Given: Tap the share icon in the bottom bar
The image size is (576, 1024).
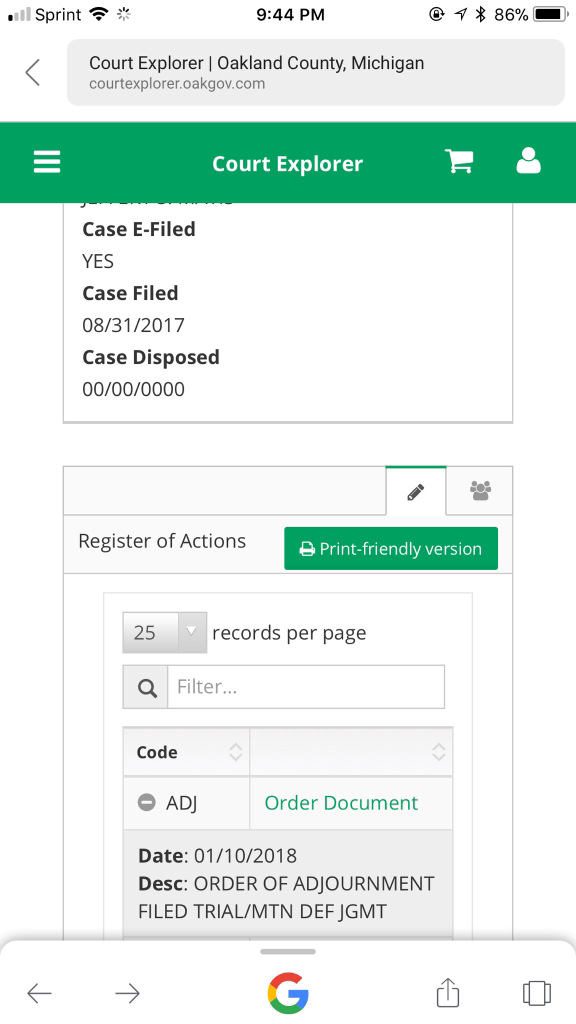Looking at the screenshot, I should tap(448, 993).
